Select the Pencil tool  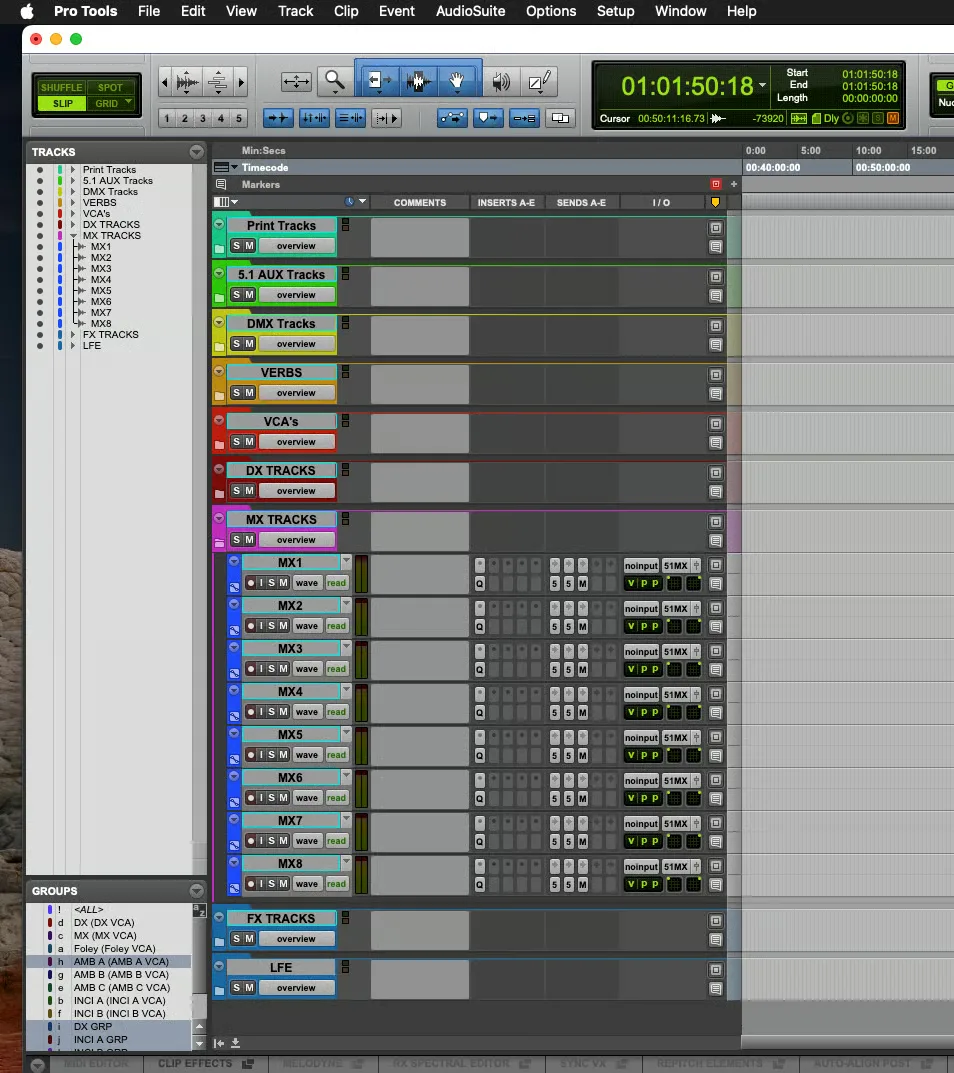[539, 81]
